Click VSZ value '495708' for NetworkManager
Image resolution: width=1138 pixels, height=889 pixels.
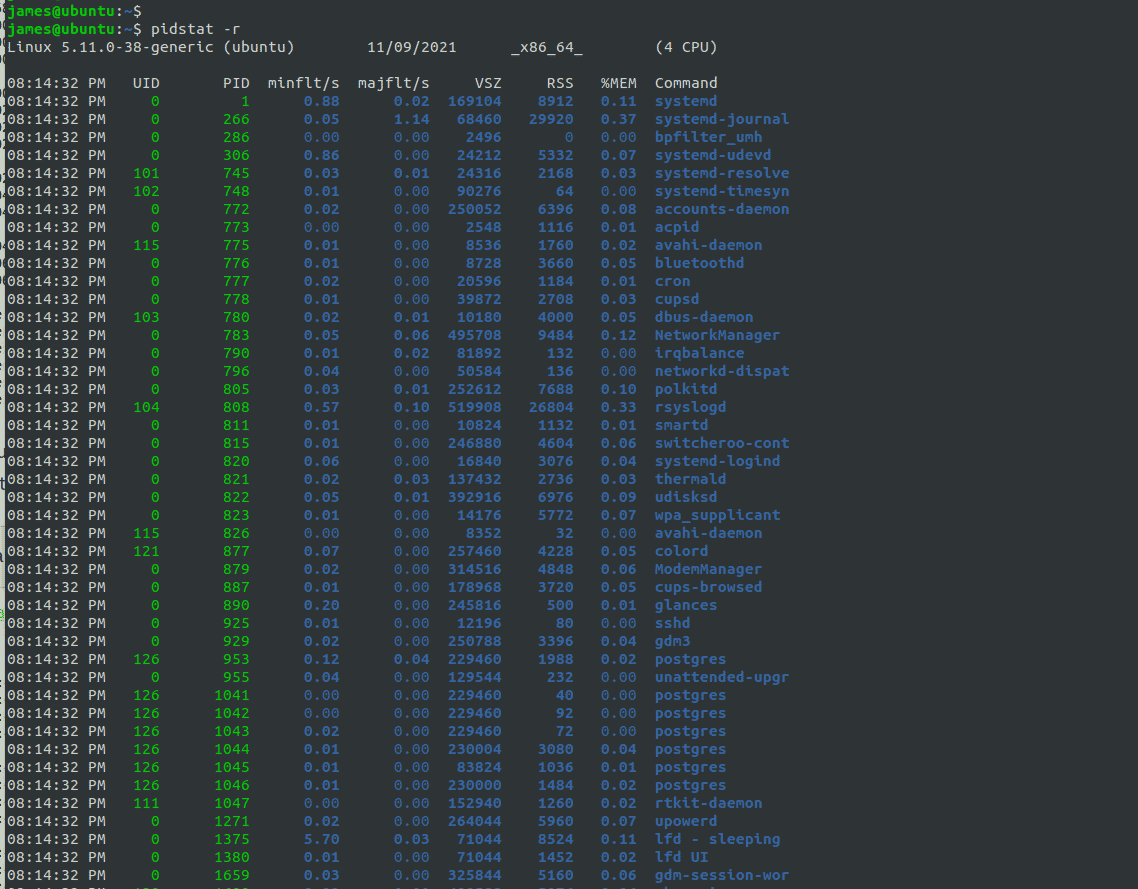click(x=475, y=335)
